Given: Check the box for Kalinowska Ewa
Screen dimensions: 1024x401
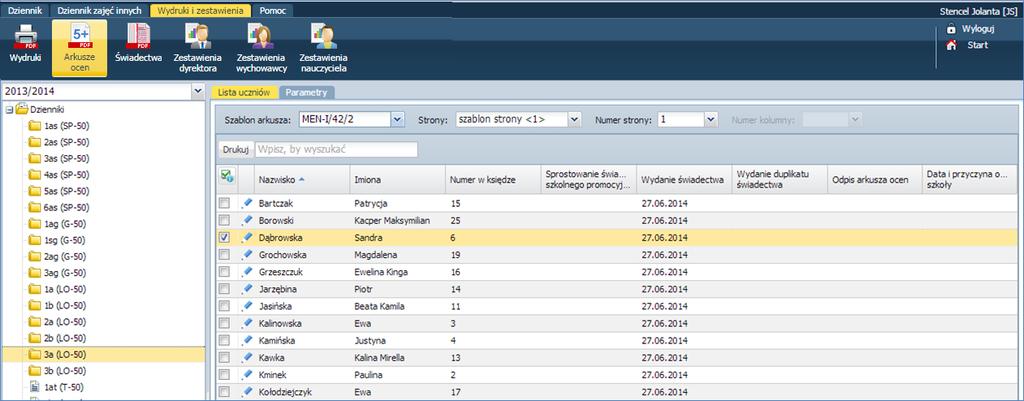Looking at the screenshot, I should click(224, 323).
